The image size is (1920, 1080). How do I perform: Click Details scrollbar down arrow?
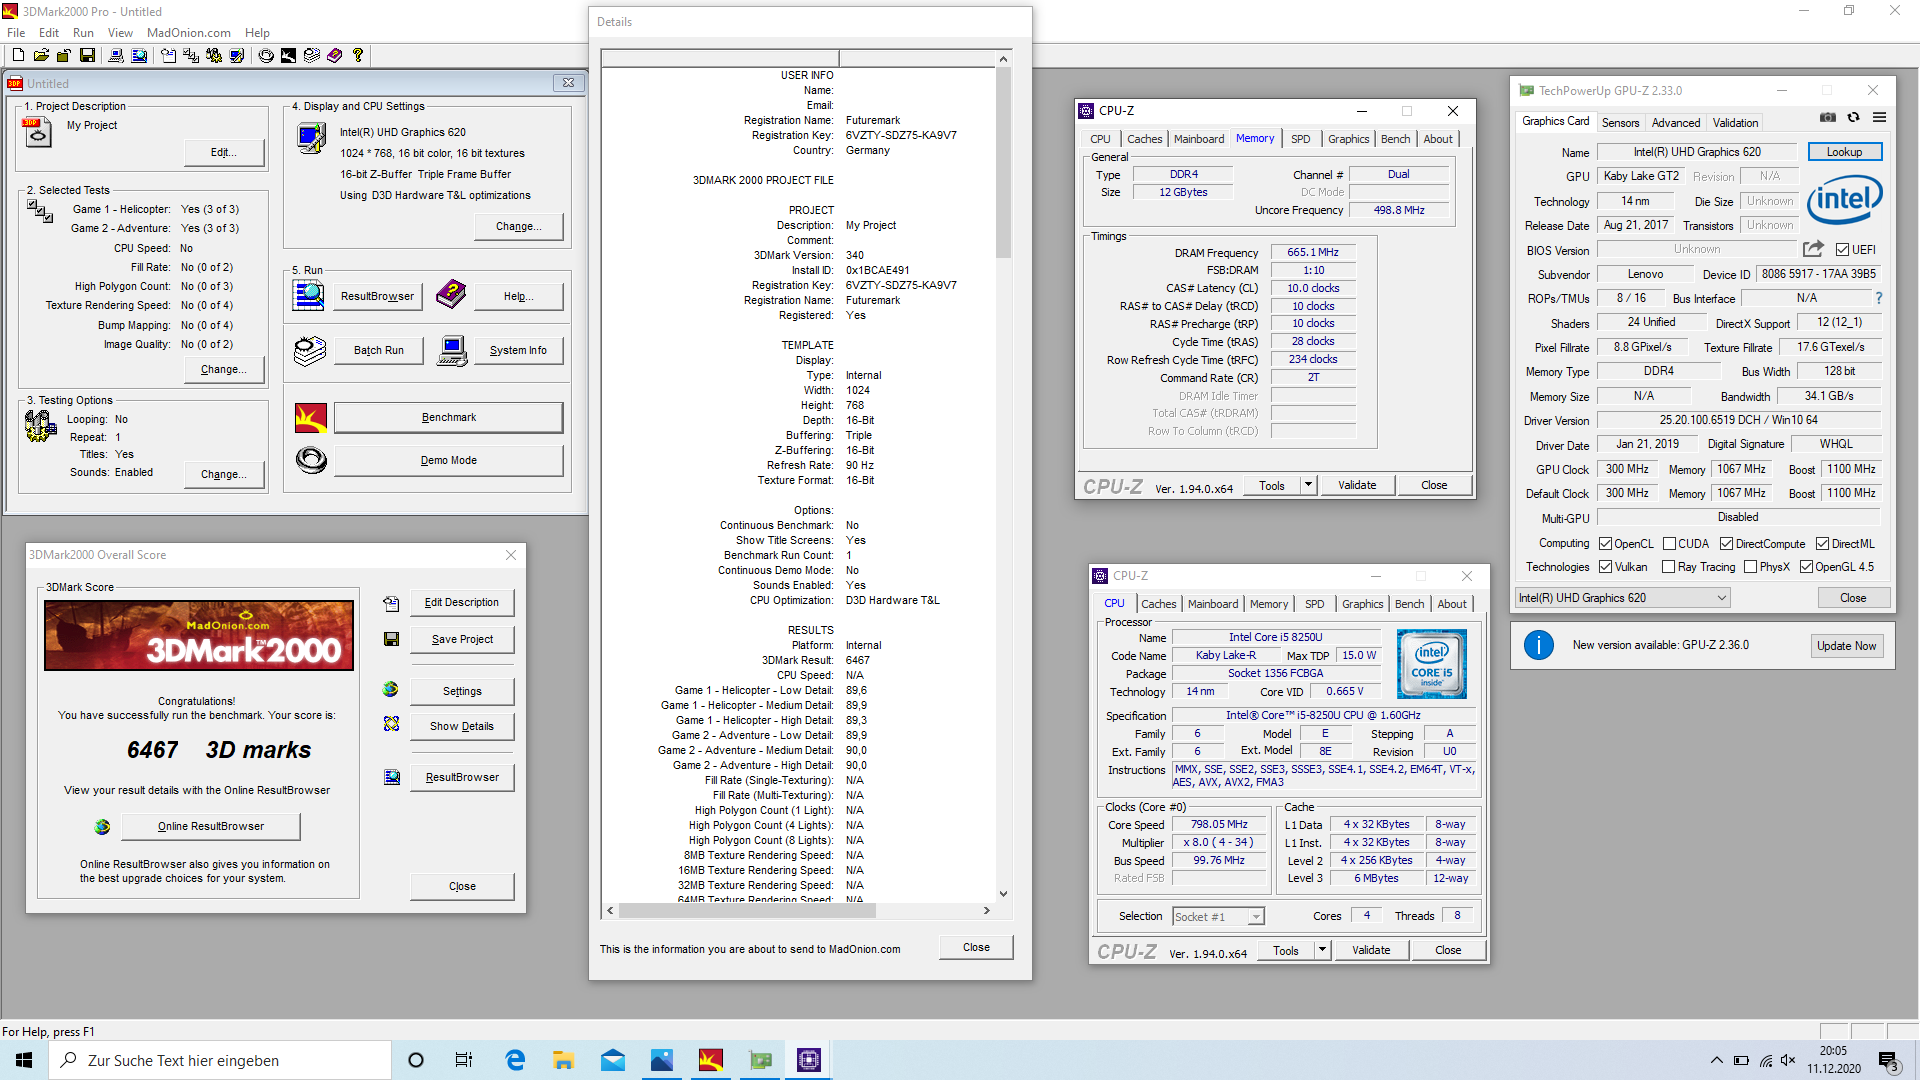point(1003,894)
